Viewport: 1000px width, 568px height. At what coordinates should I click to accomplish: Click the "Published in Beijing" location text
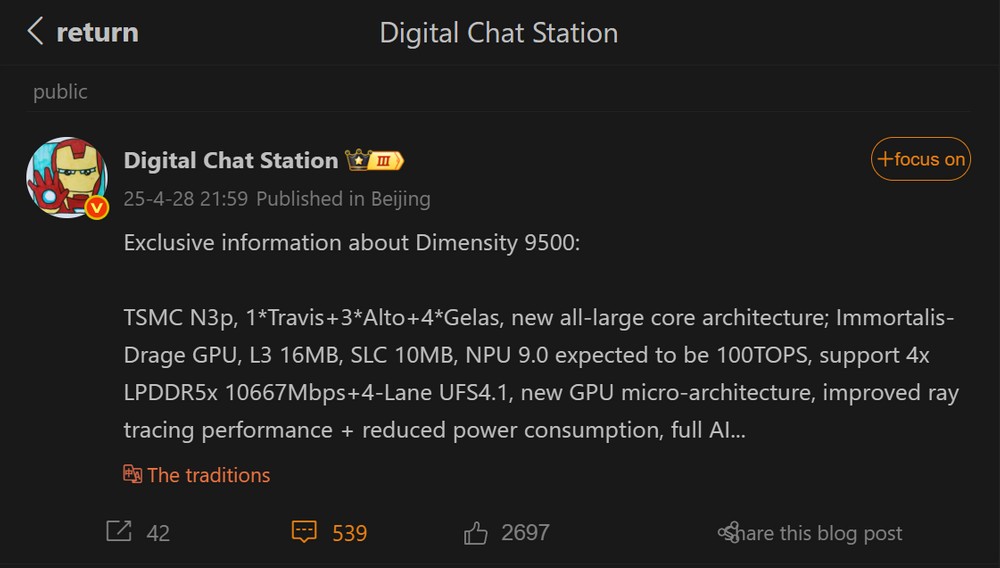[x=343, y=198]
